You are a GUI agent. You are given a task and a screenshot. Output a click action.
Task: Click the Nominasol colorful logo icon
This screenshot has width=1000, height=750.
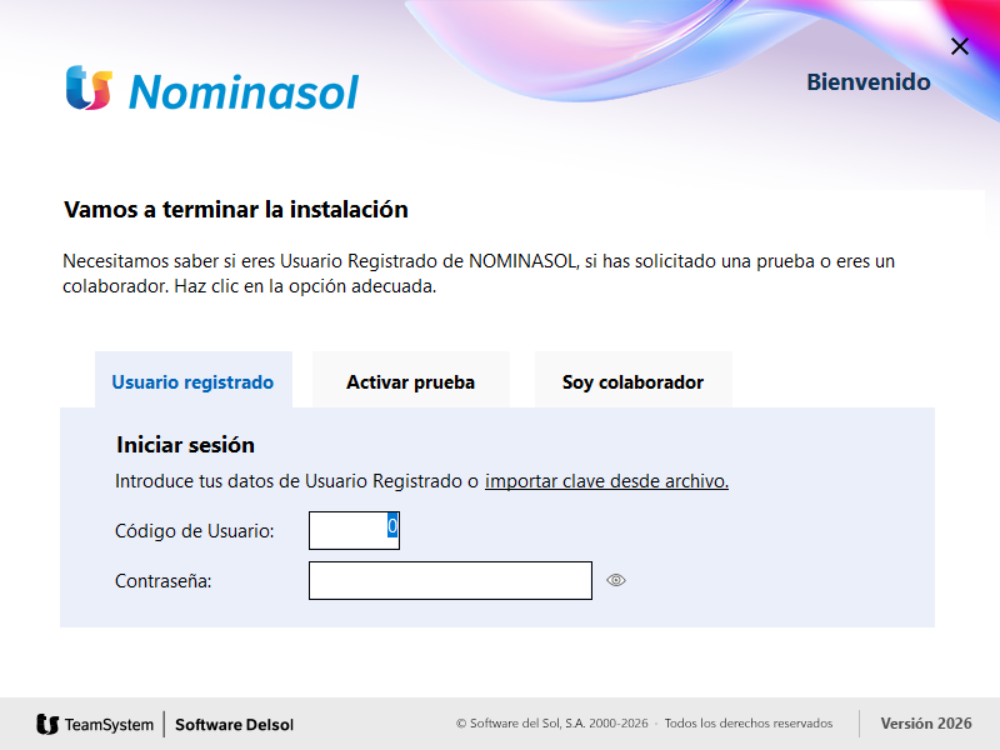(x=89, y=88)
